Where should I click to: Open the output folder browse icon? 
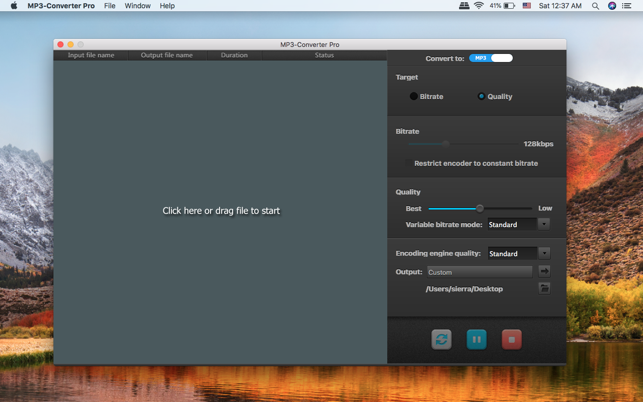click(x=544, y=288)
